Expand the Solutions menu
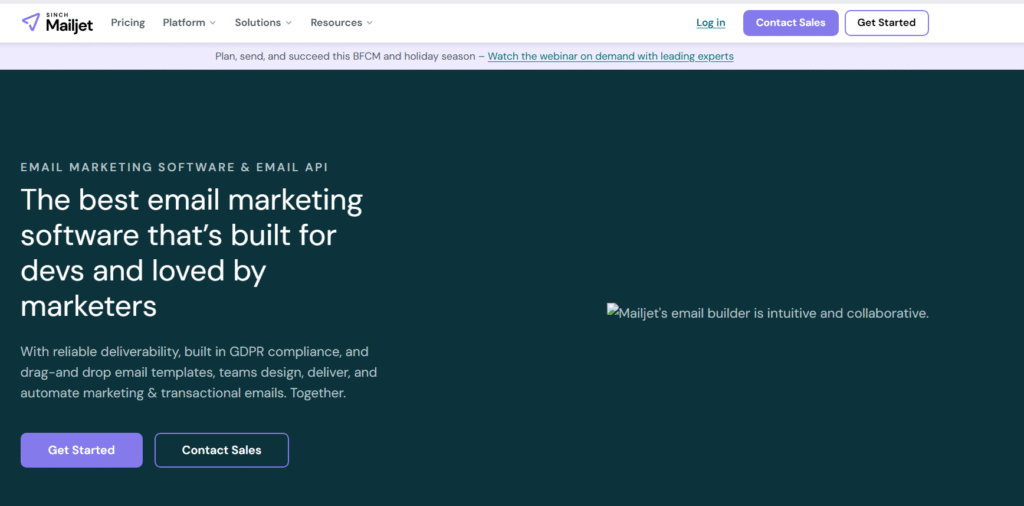Screen dimensions: 1024x506 coord(263,23)
